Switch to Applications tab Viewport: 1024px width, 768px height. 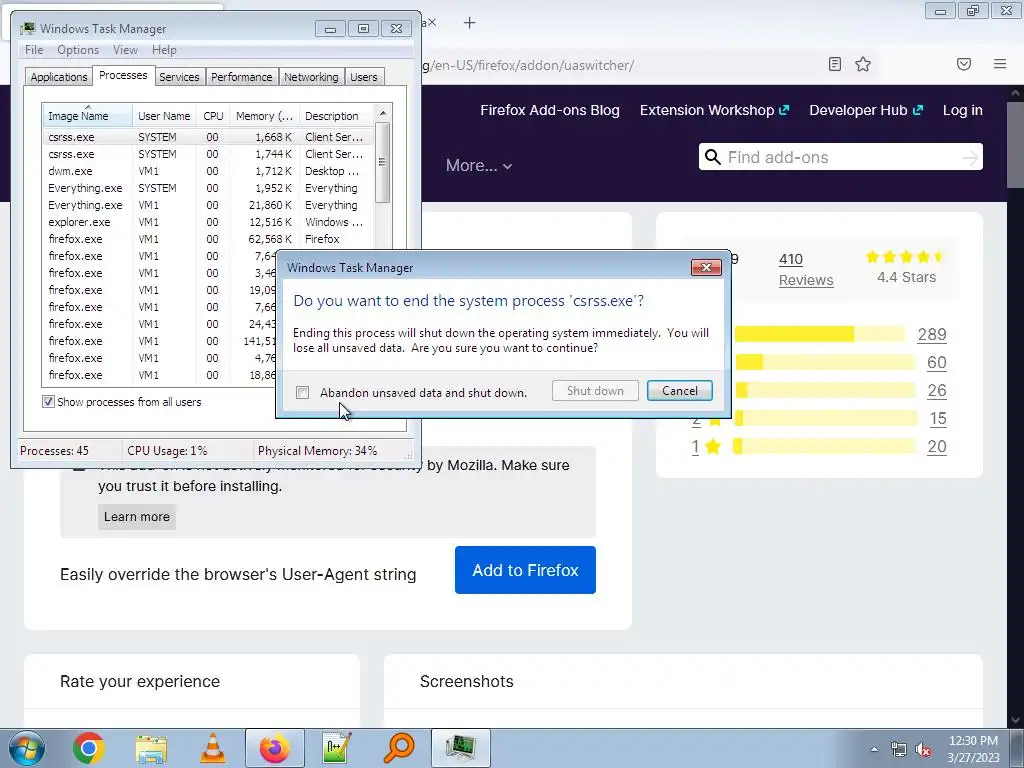(59, 76)
